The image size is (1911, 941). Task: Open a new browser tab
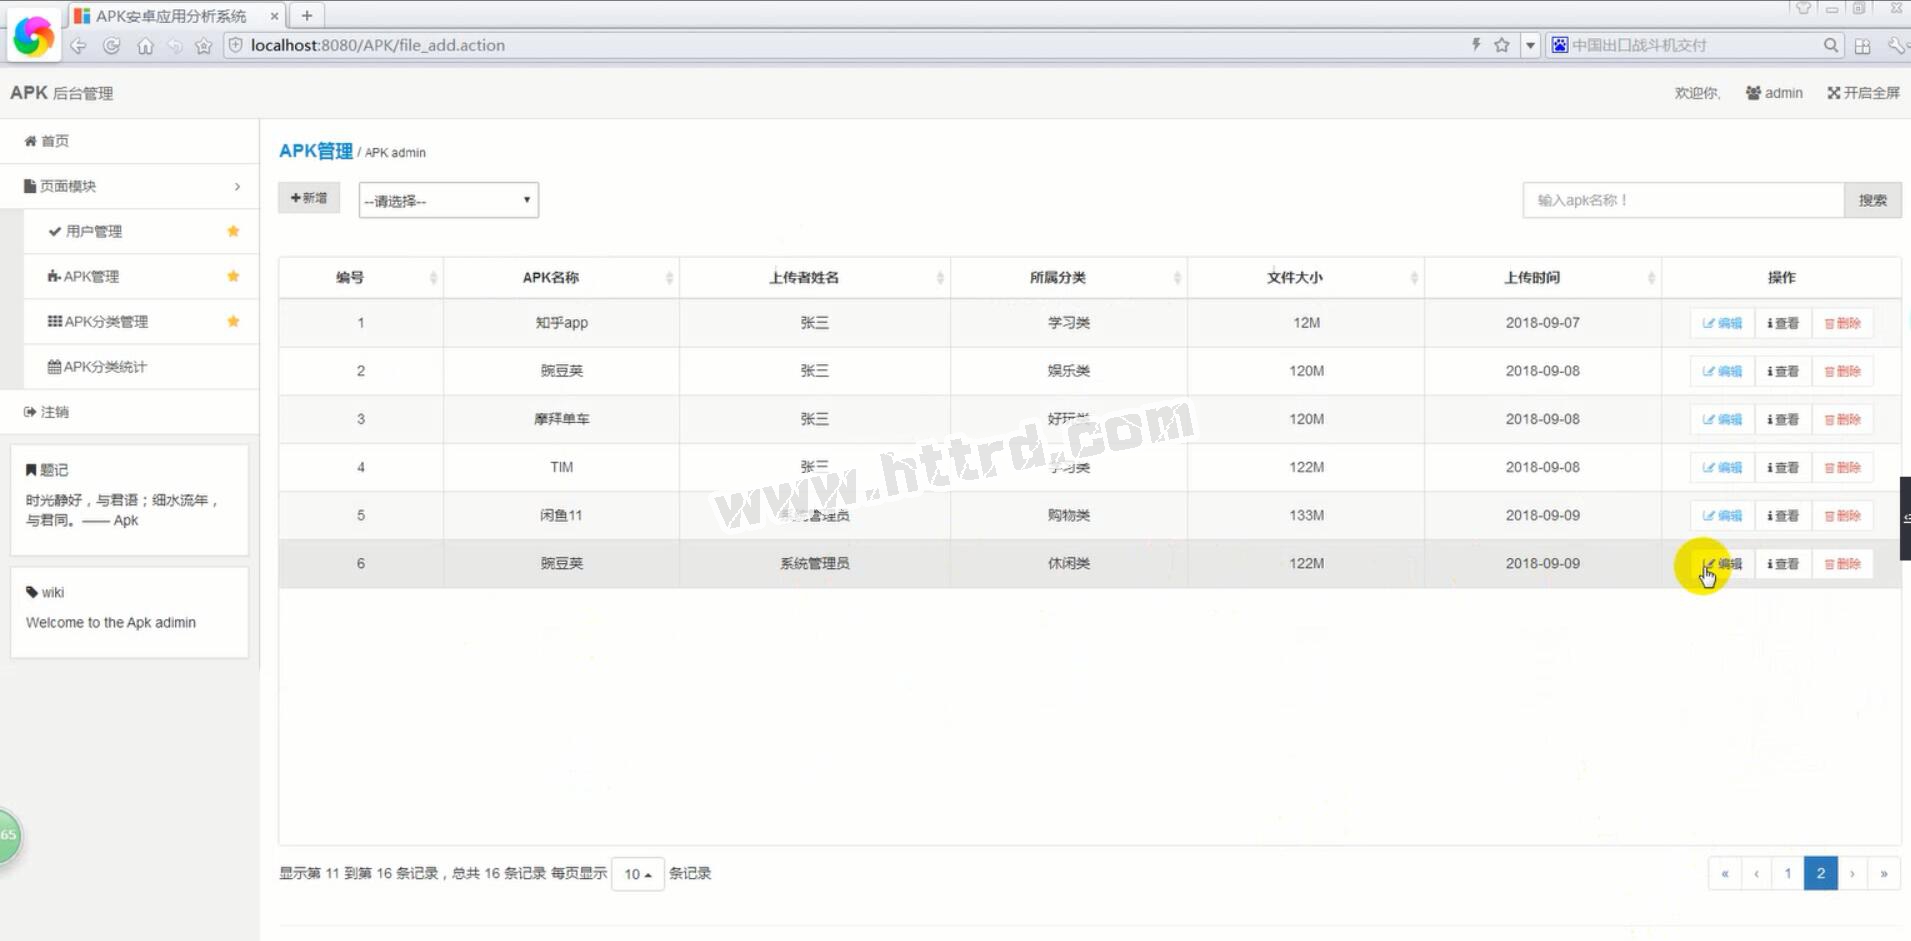(307, 16)
